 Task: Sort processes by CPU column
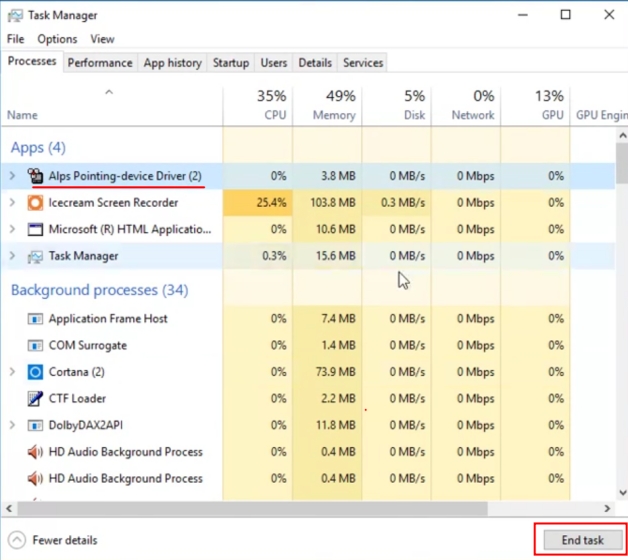click(258, 106)
